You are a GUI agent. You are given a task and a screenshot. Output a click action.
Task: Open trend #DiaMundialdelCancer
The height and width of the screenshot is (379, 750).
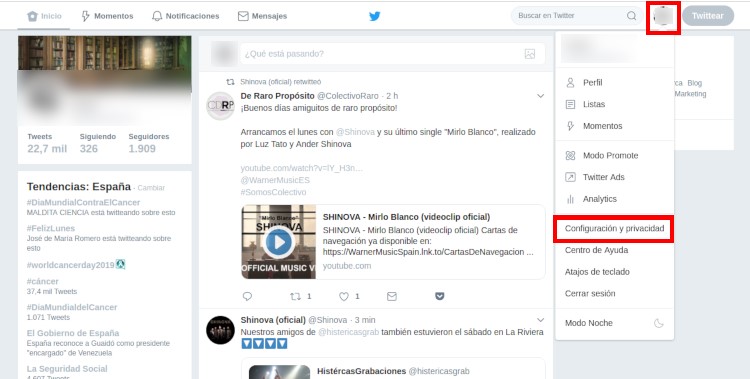72,307
